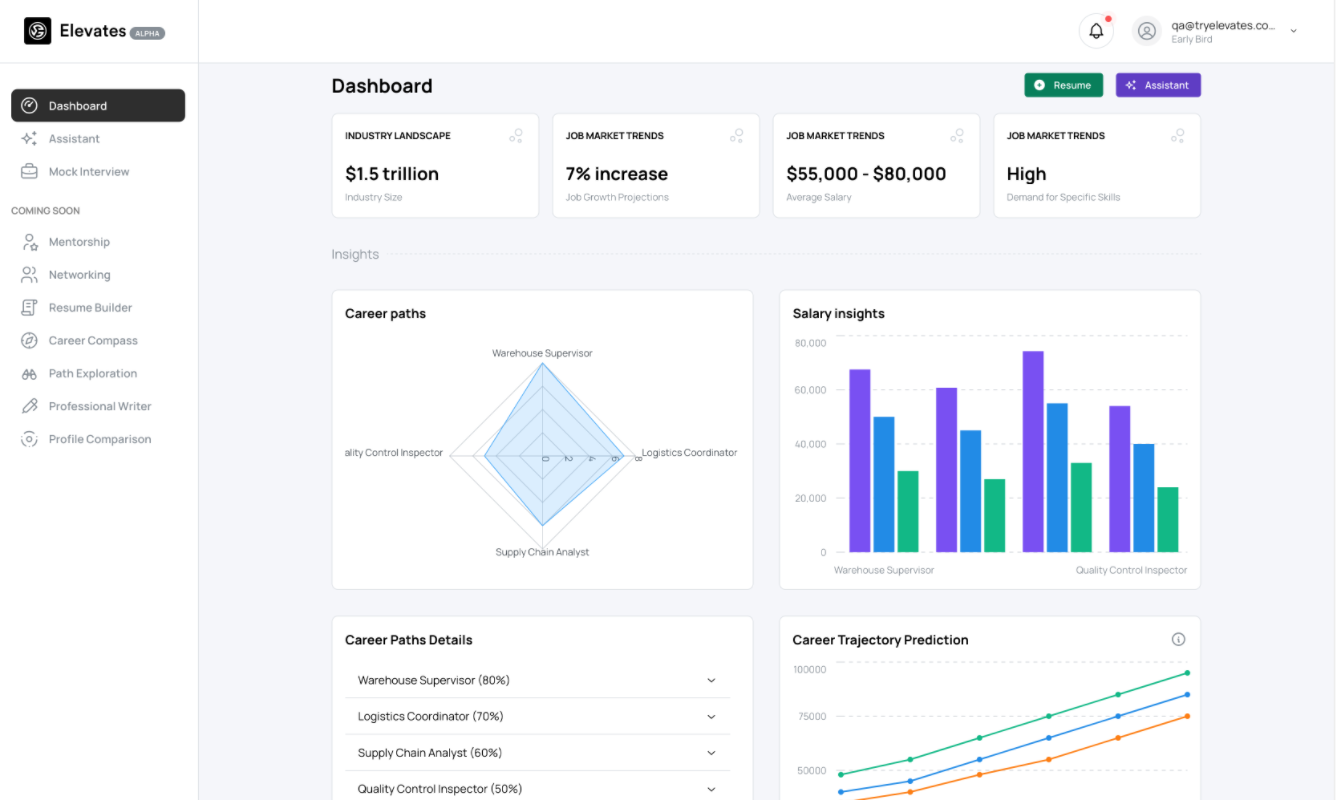The image size is (1336, 800).
Task: Click the Mock Interview briefcase icon
Action: point(29,172)
